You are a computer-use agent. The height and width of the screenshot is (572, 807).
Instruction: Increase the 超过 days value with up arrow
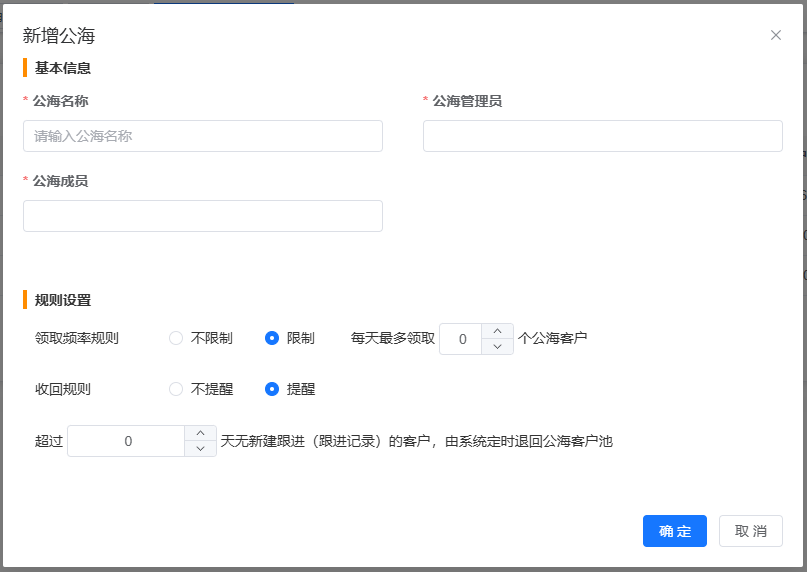pos(201,433)
